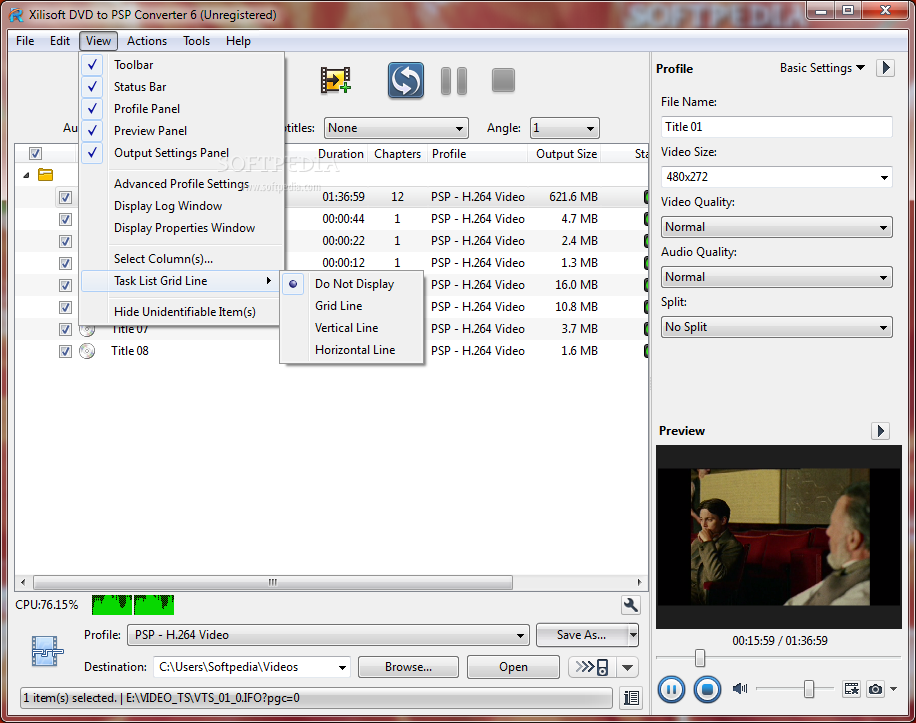Mute the preview speaker icon
The height and width of the screenshot is (723, 916).
coord(740,689)
